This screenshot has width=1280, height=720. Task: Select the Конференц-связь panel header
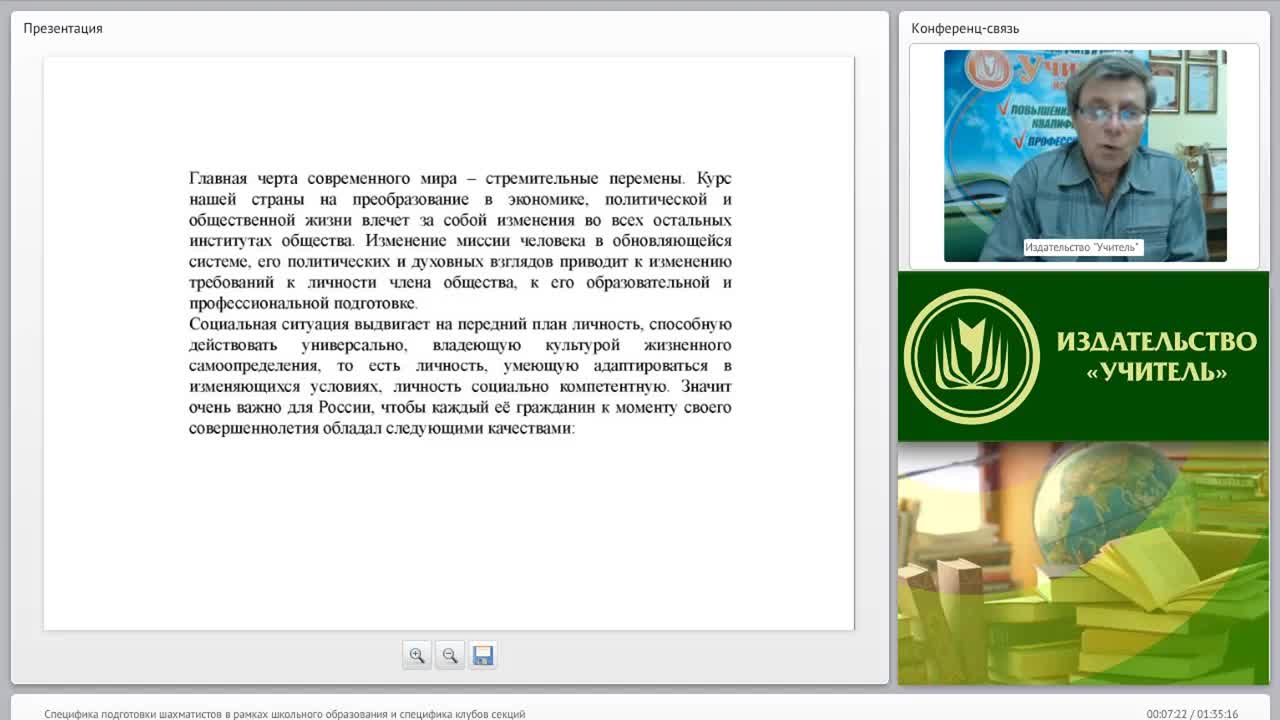(x=965, y=28)
